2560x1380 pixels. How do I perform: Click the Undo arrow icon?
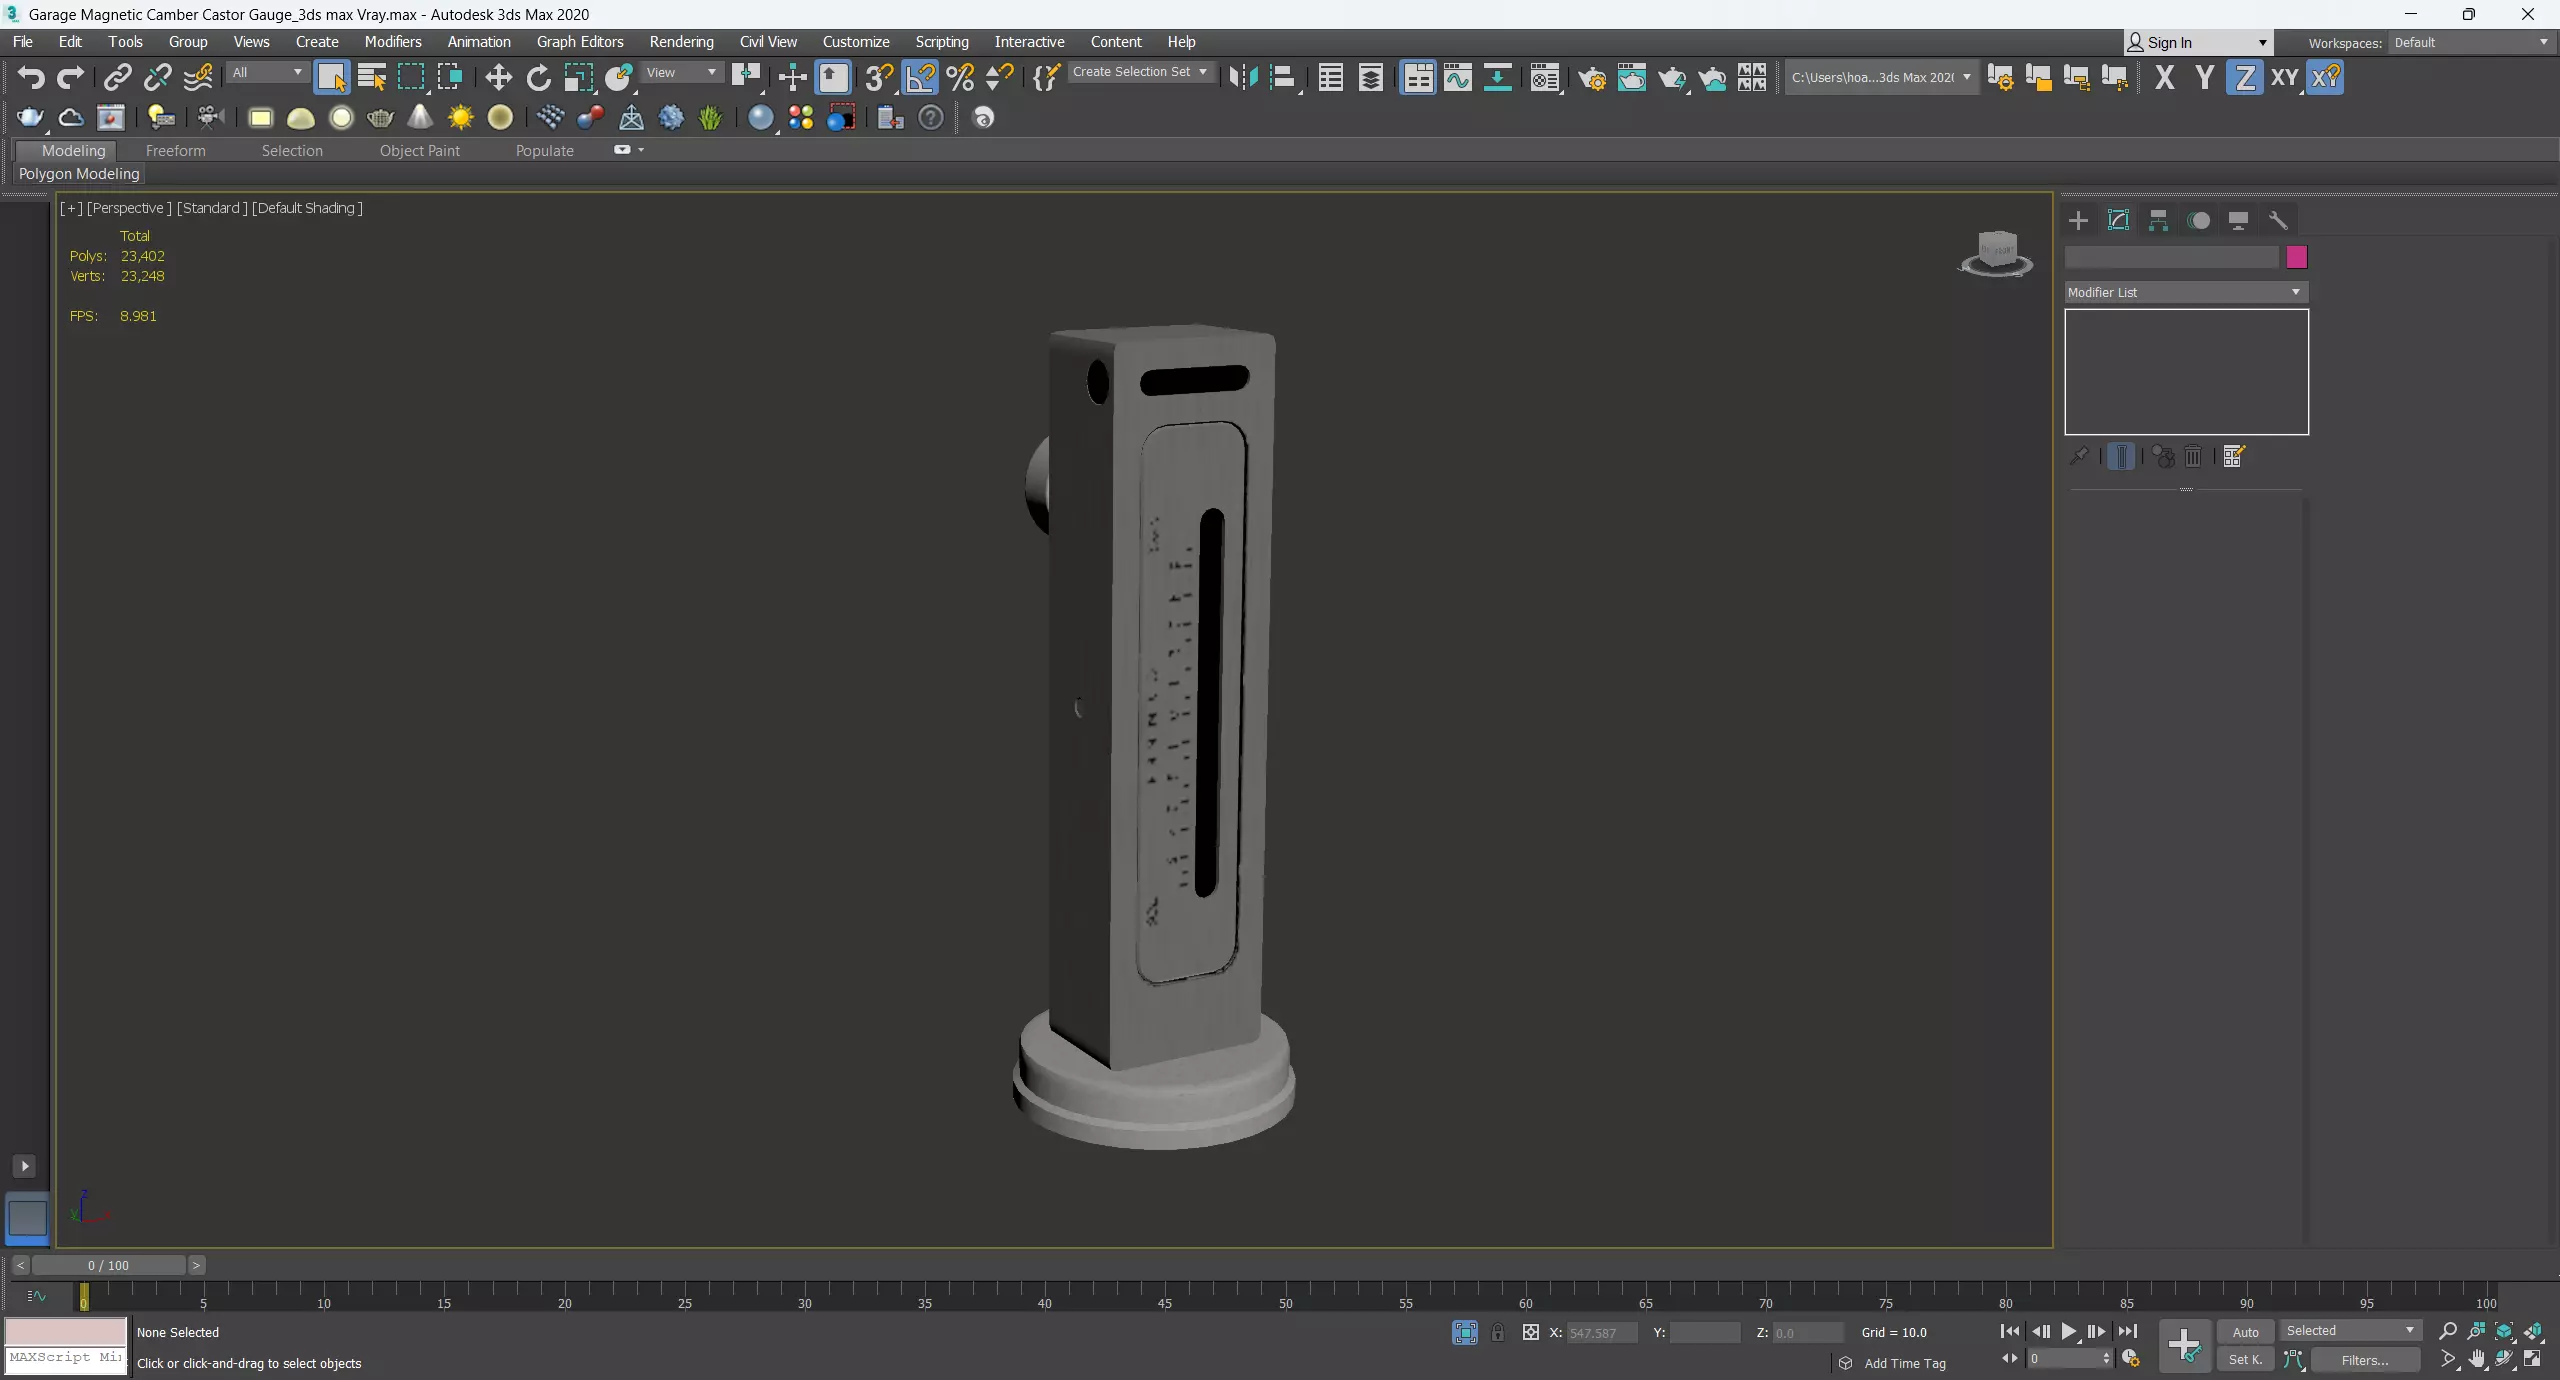31,77
